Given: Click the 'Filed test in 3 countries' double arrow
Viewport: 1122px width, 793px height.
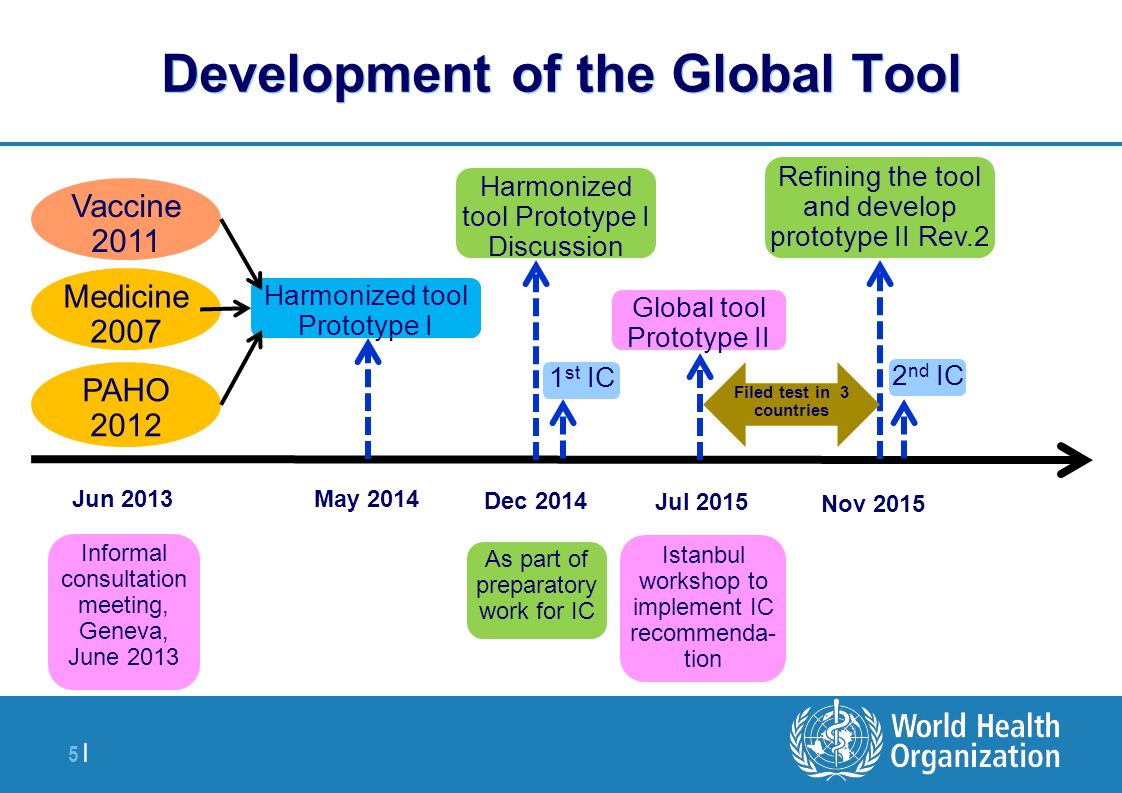Looking at the screenshot, I should (791, 403).
